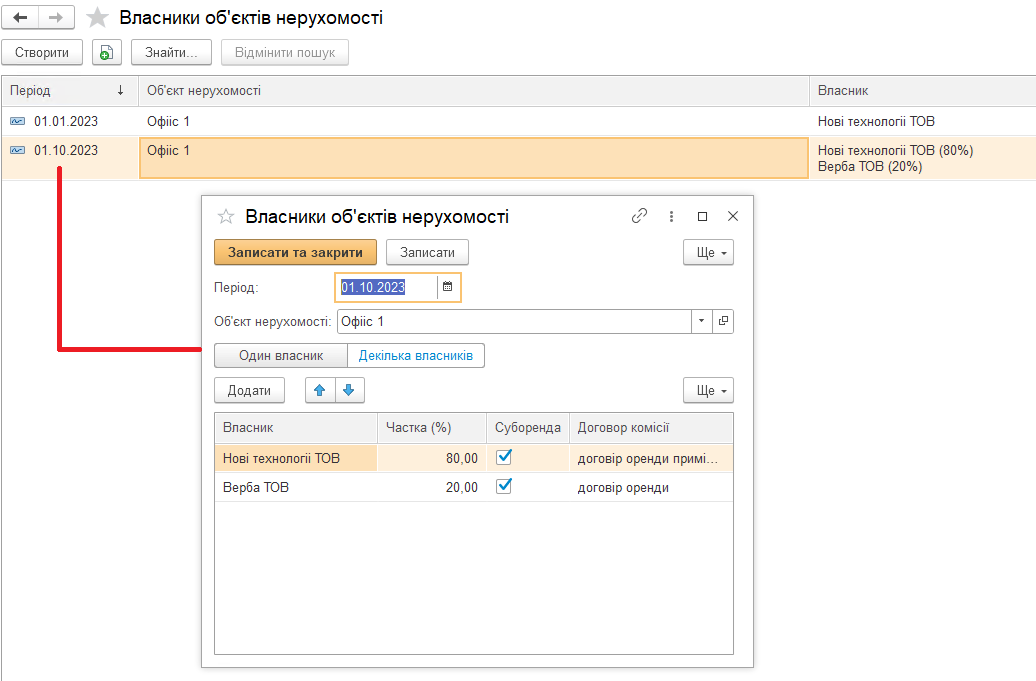Screen dimensions: 1036x681
Task: Click the main list Власник column header
Action: (922, 90)
